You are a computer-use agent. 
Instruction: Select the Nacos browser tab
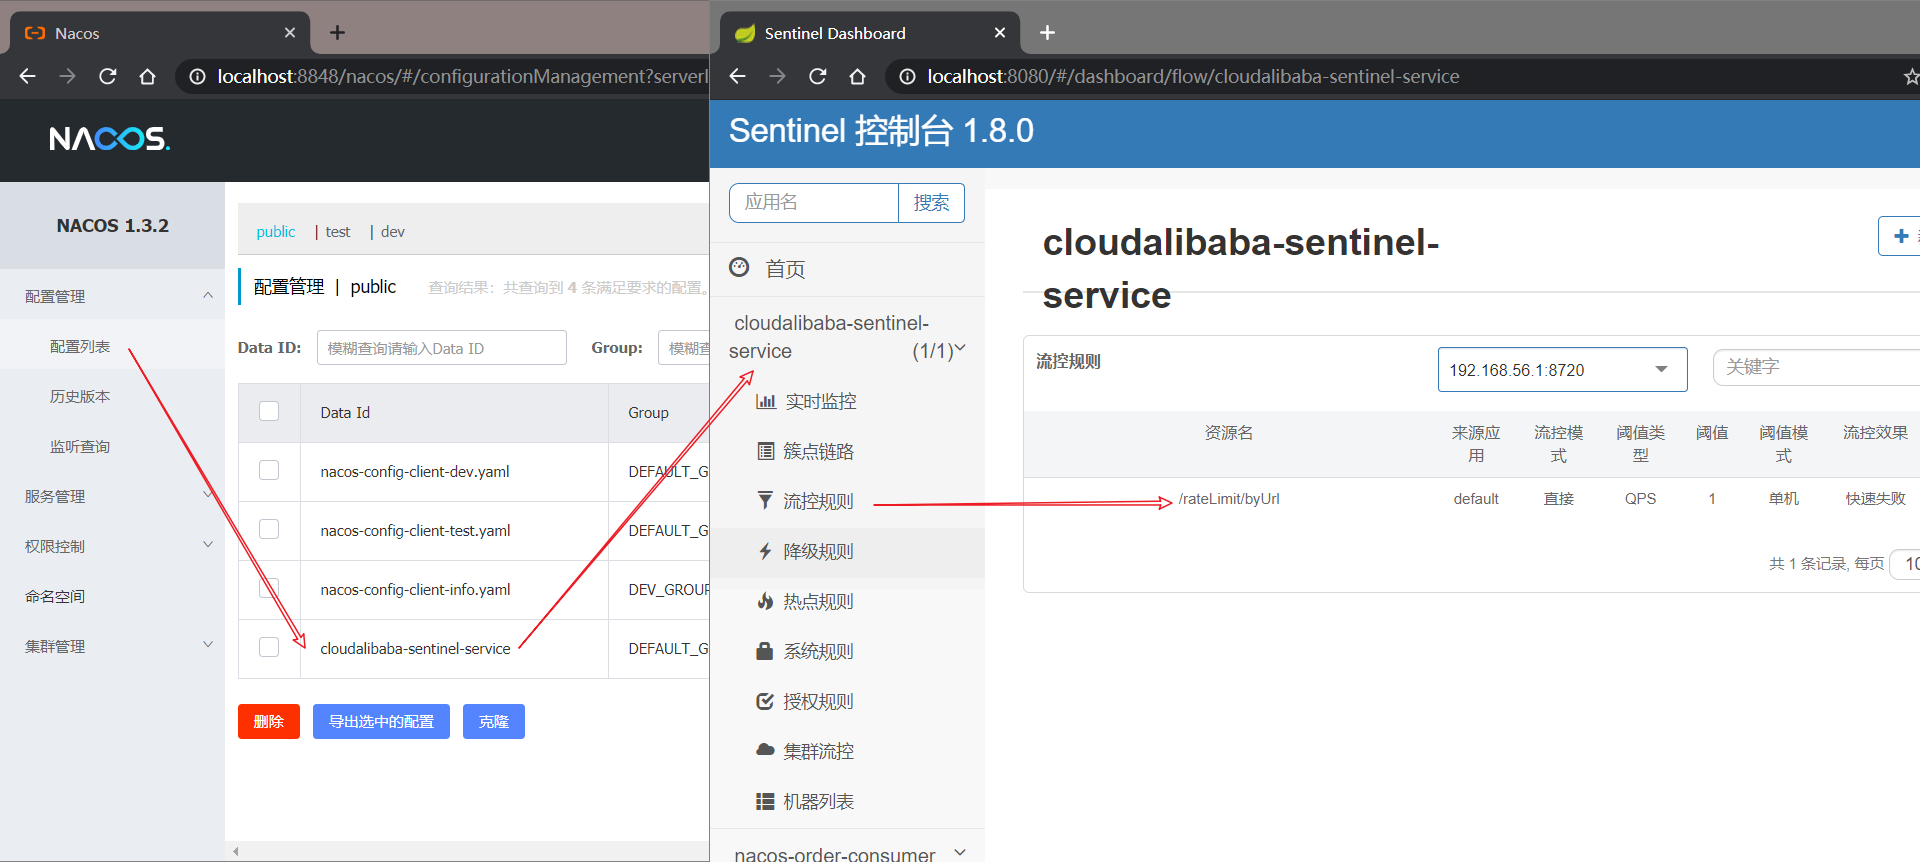click(160, 33)
